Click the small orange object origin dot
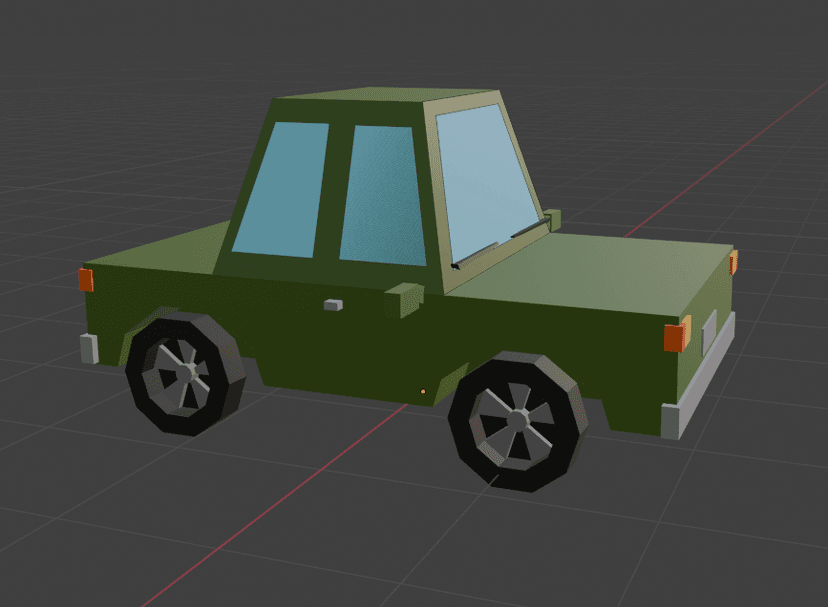This screenshot has height=607, width=828. click(423, 390)
